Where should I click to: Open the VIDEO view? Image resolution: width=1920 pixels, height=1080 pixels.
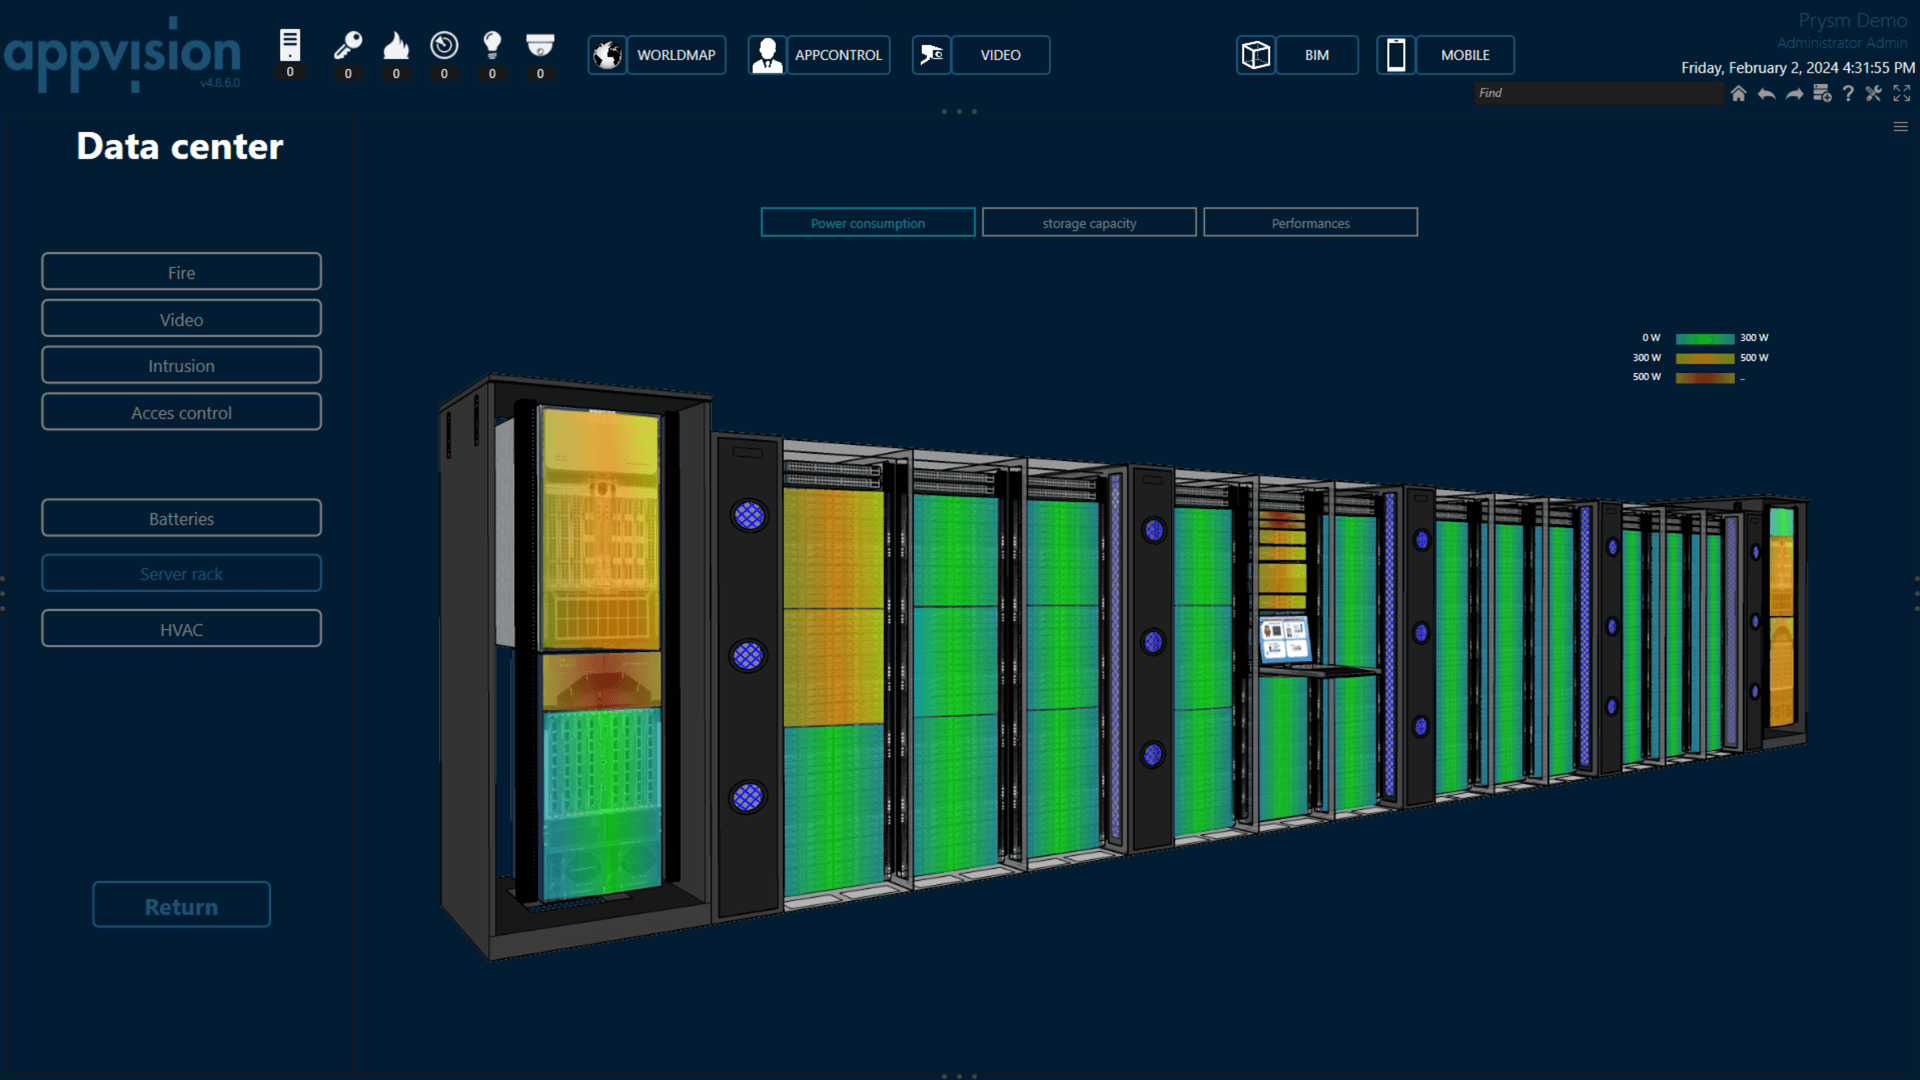pos(1000,55)
